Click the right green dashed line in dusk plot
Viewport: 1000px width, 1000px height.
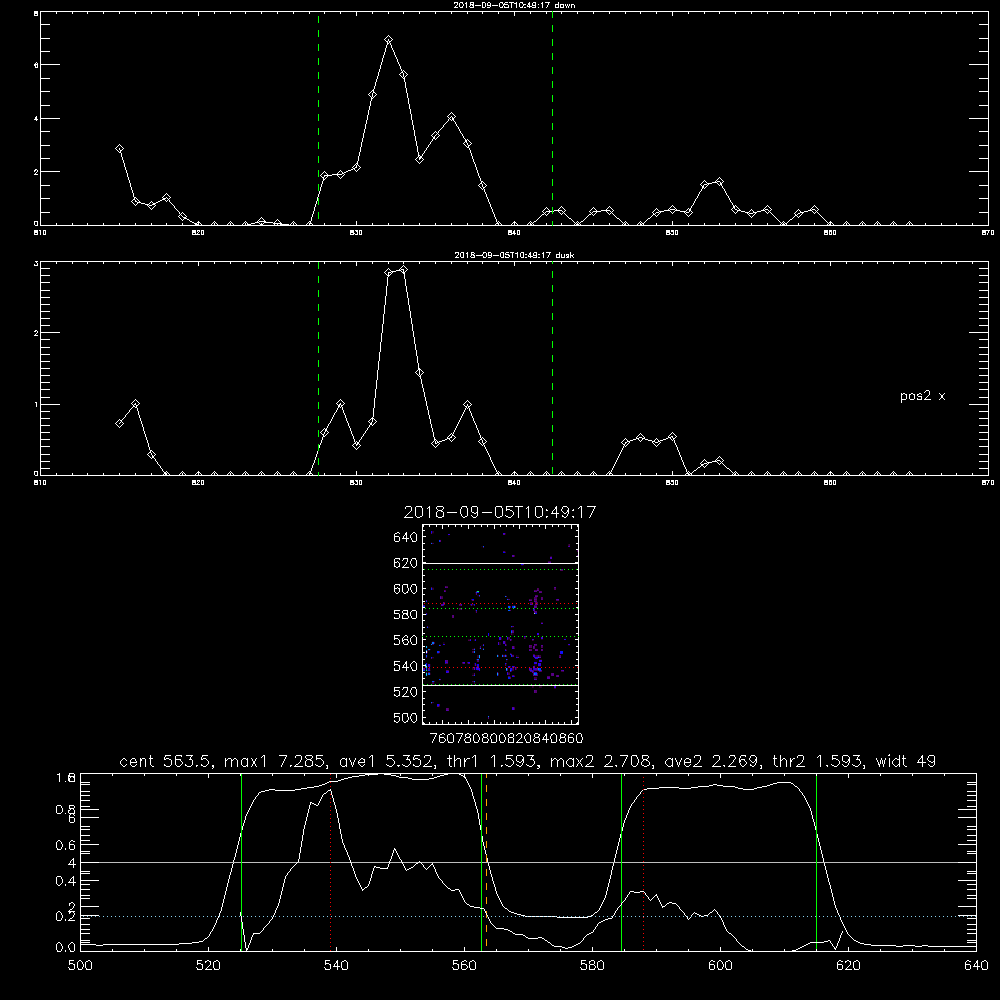[552, 368]
